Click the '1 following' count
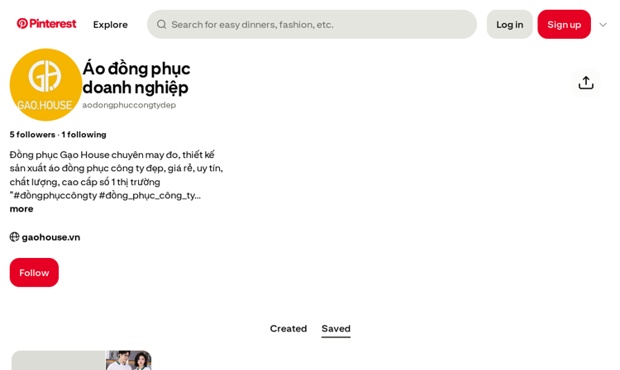 84,135
